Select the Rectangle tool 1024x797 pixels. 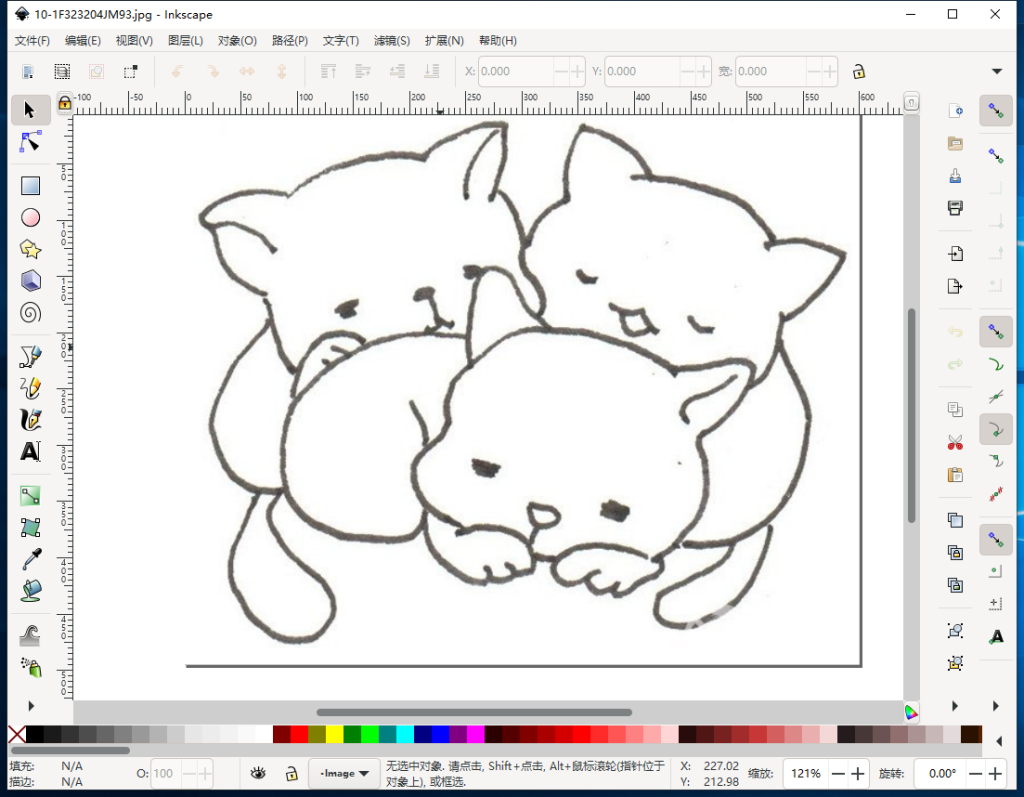tap(30, 186)
